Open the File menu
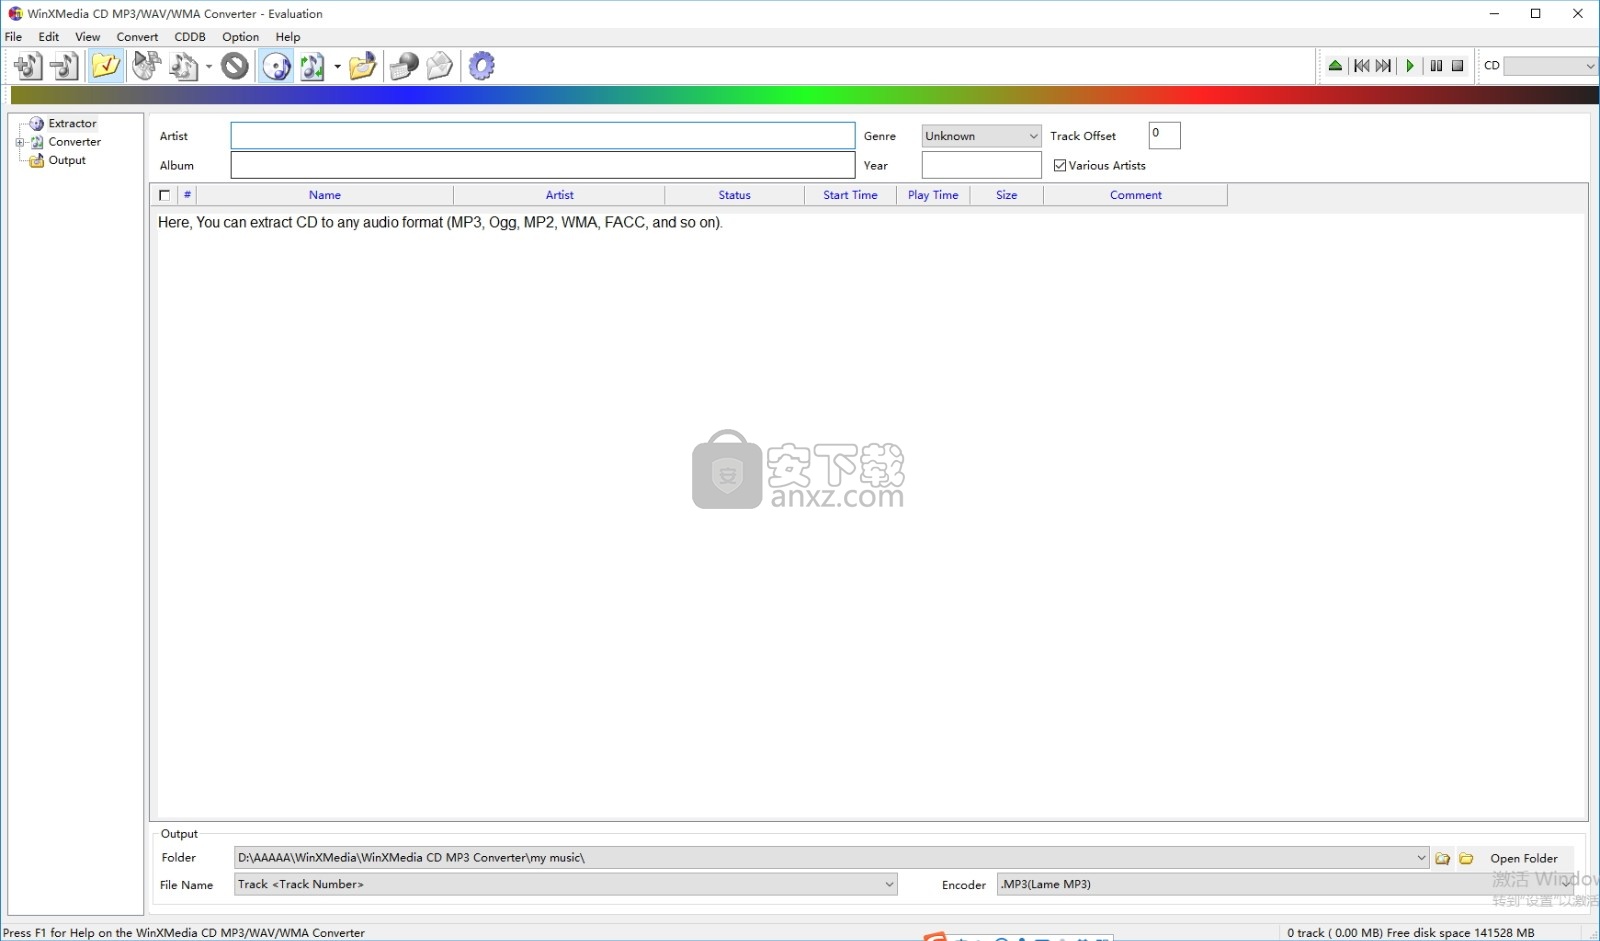The width and height of the screenshot is (1600, 941). tap(14, 37)
